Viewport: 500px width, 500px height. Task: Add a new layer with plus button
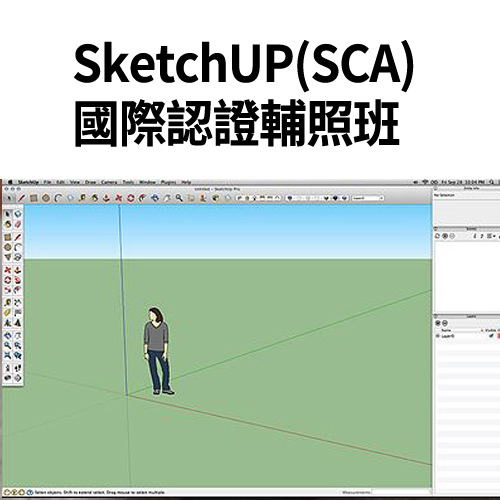pyautogui.click(x=438, y=323)
